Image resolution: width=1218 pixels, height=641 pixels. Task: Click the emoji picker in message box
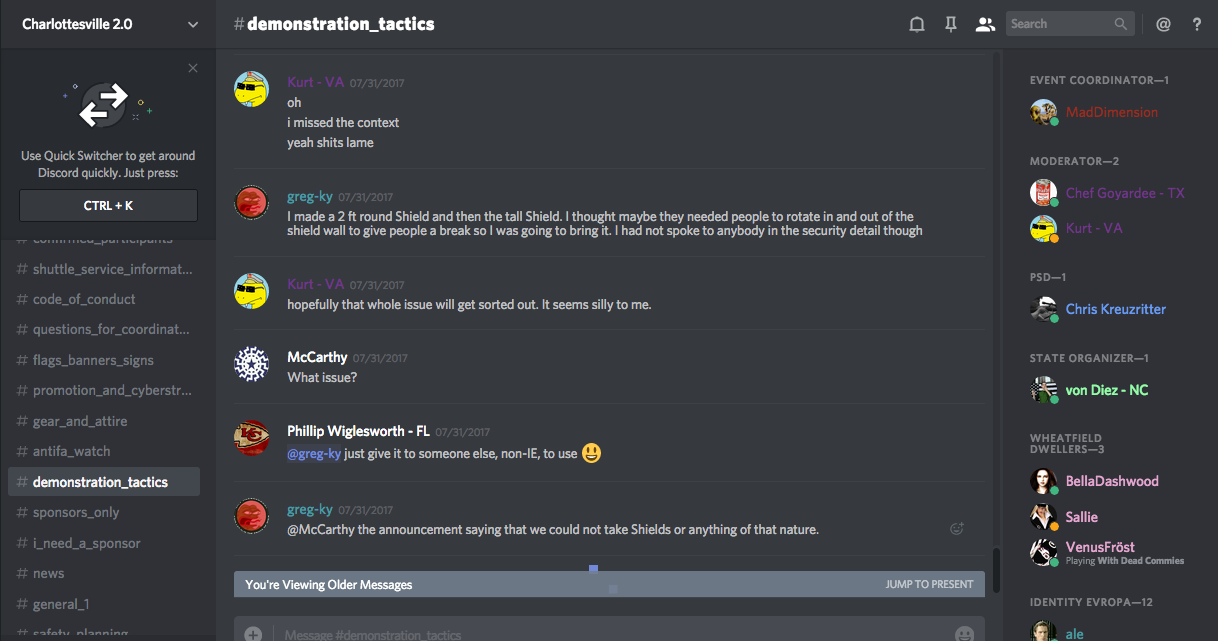coord(964,634)
